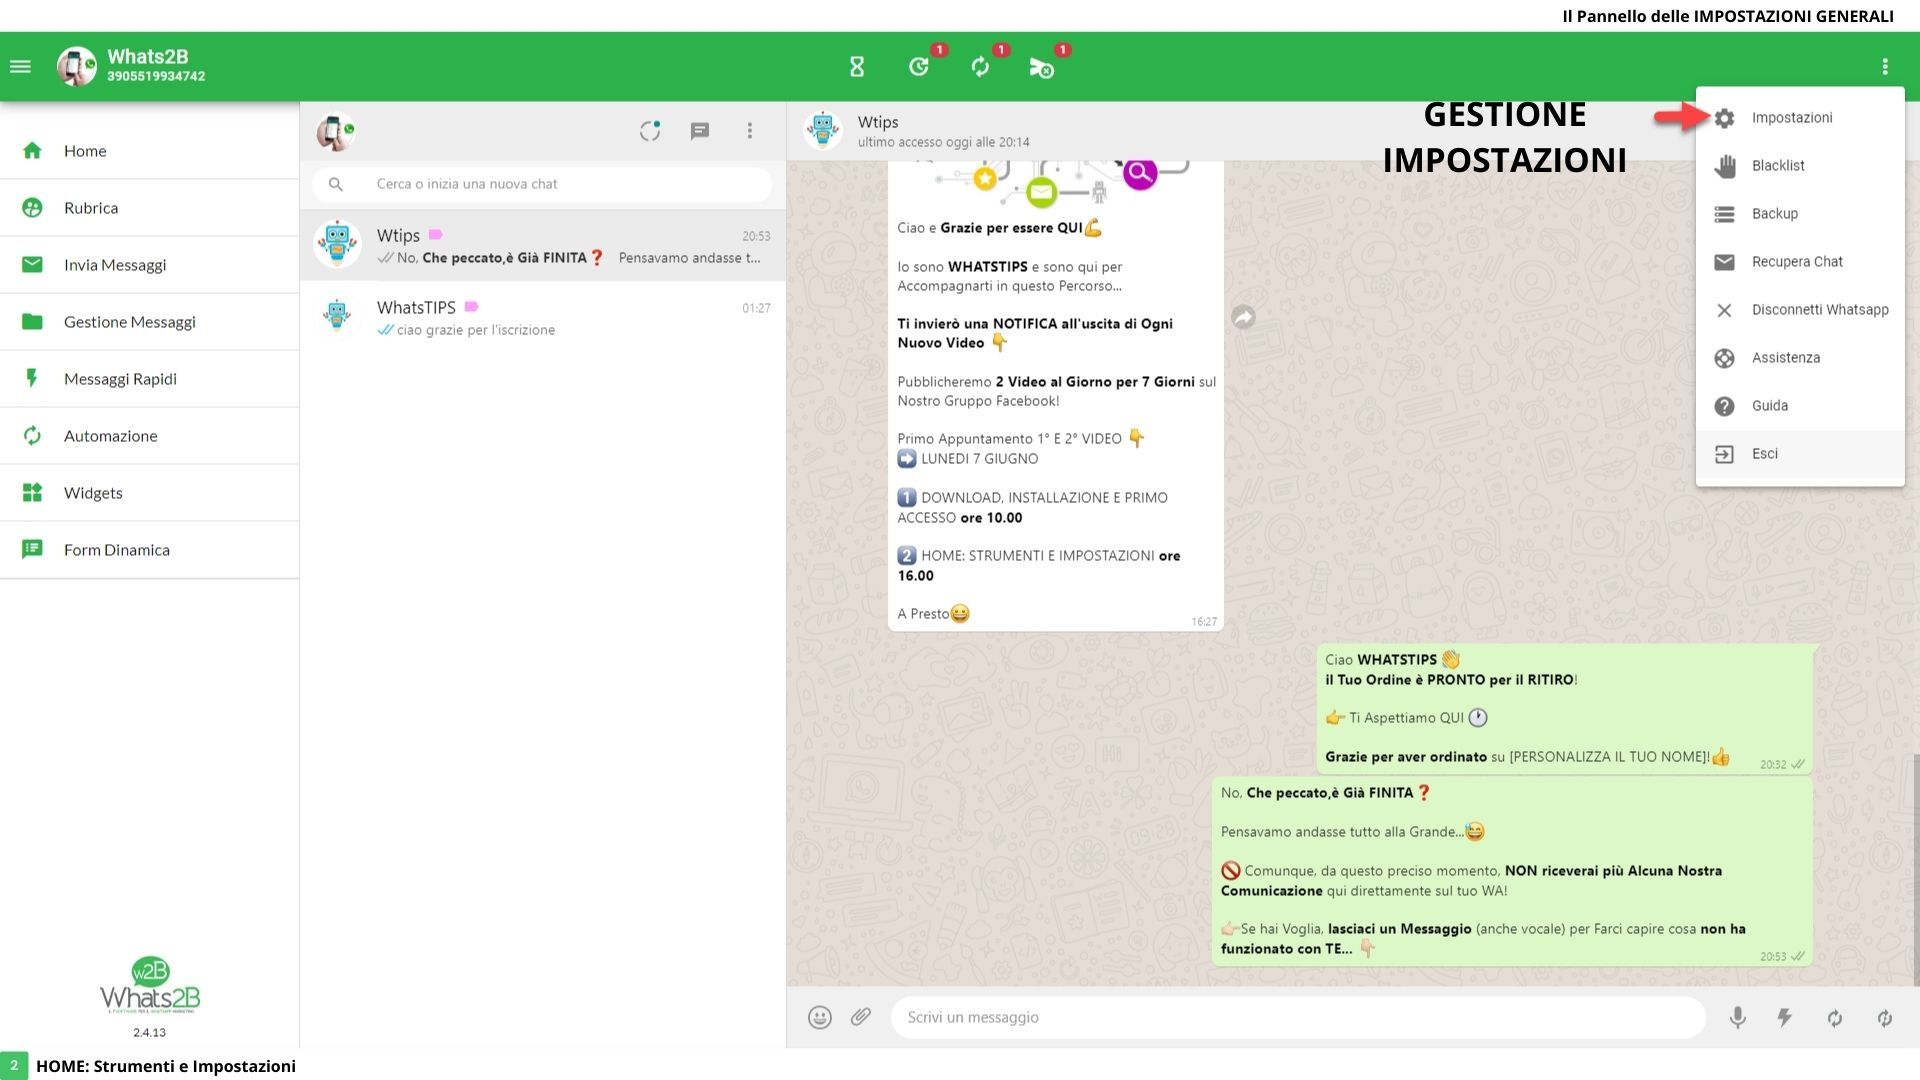Click the header automation sync icon with badge

coord(980,67)
